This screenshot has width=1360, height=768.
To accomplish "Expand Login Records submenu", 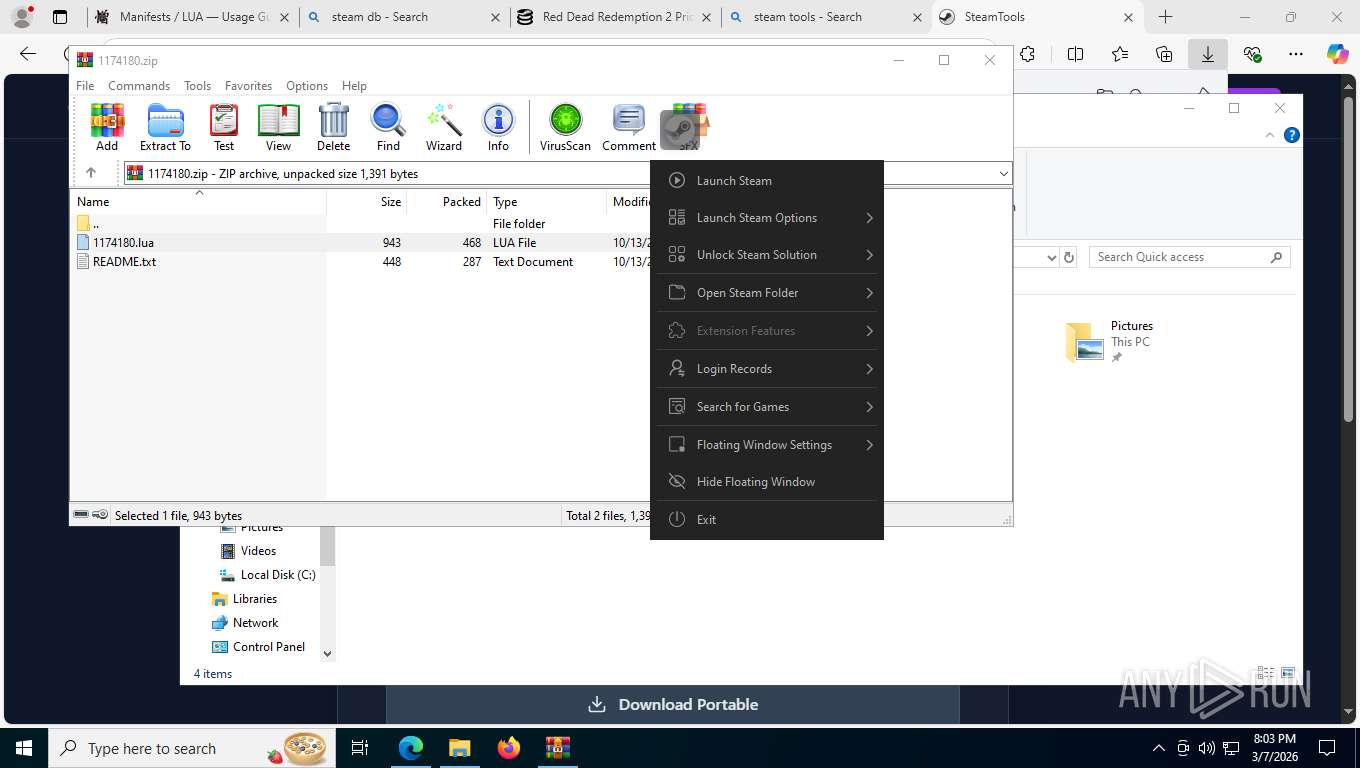I will [767, 369].
